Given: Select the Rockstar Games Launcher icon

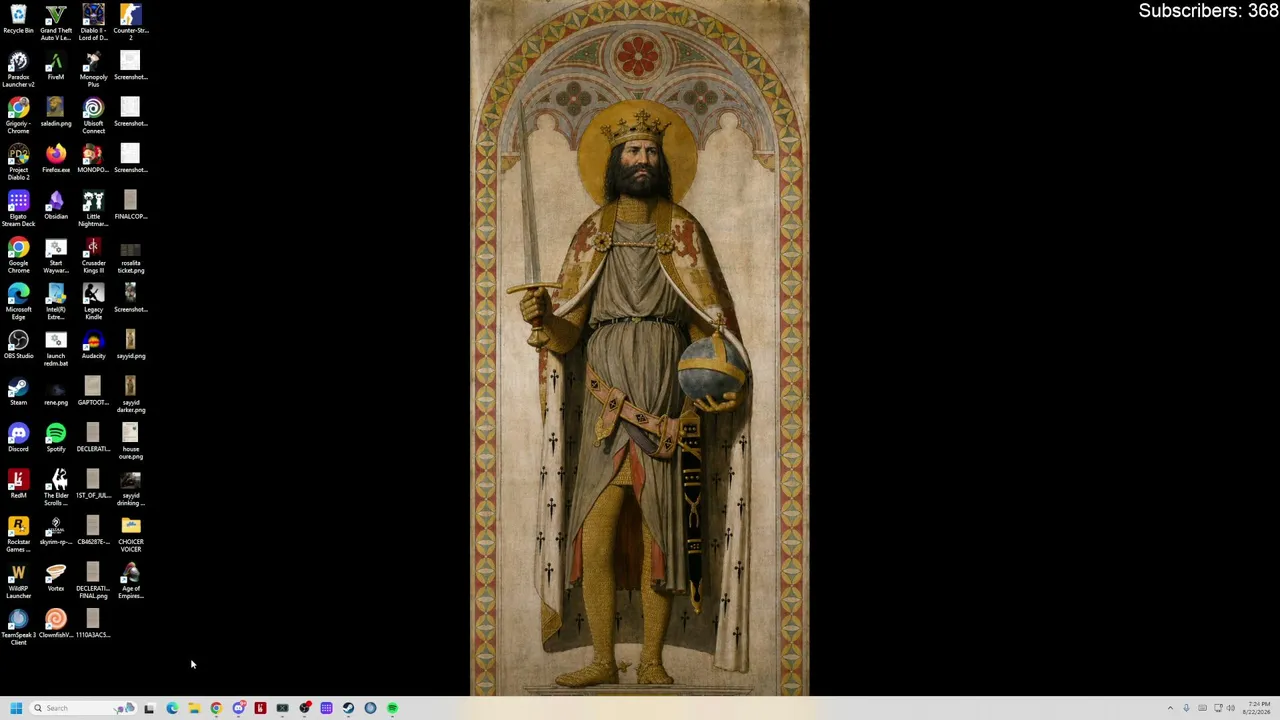Looking at the screenshot, I should pos(18,534).
